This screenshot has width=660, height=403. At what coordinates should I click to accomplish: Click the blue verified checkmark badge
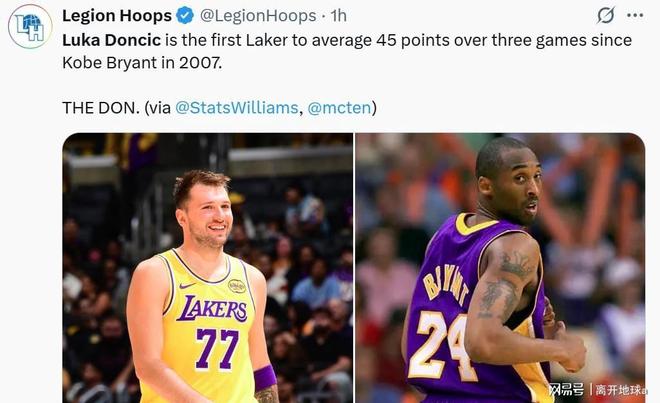coord(185,15)
